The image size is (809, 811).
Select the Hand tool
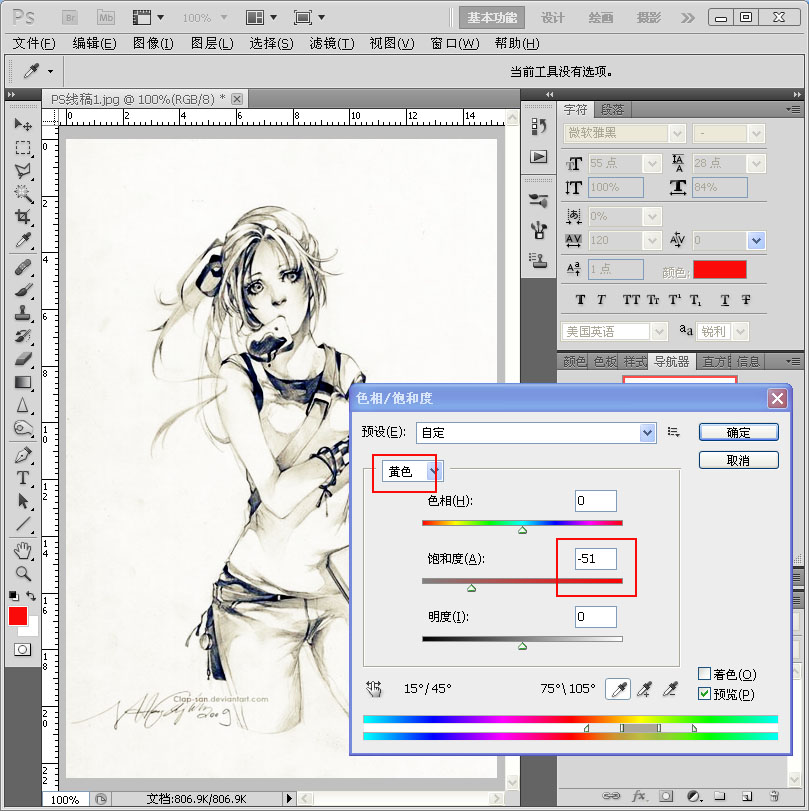pos(23,551)
